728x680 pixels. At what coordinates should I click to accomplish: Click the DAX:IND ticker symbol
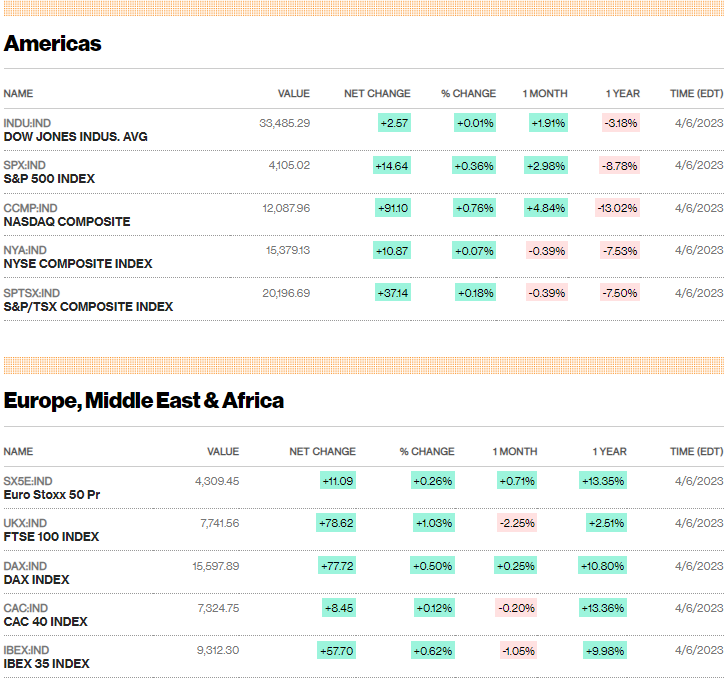point(25,566)
